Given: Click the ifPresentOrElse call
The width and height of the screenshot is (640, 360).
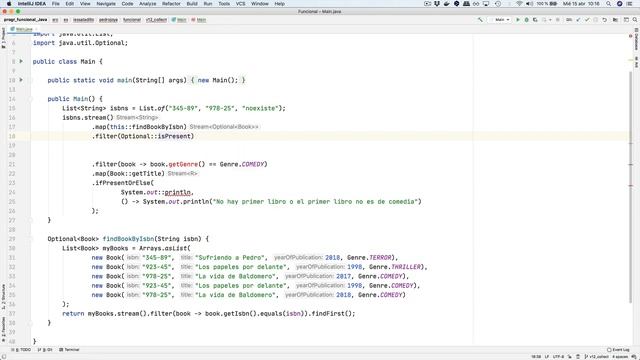Looking at the screenshot, I should click(x=123, y=183).
